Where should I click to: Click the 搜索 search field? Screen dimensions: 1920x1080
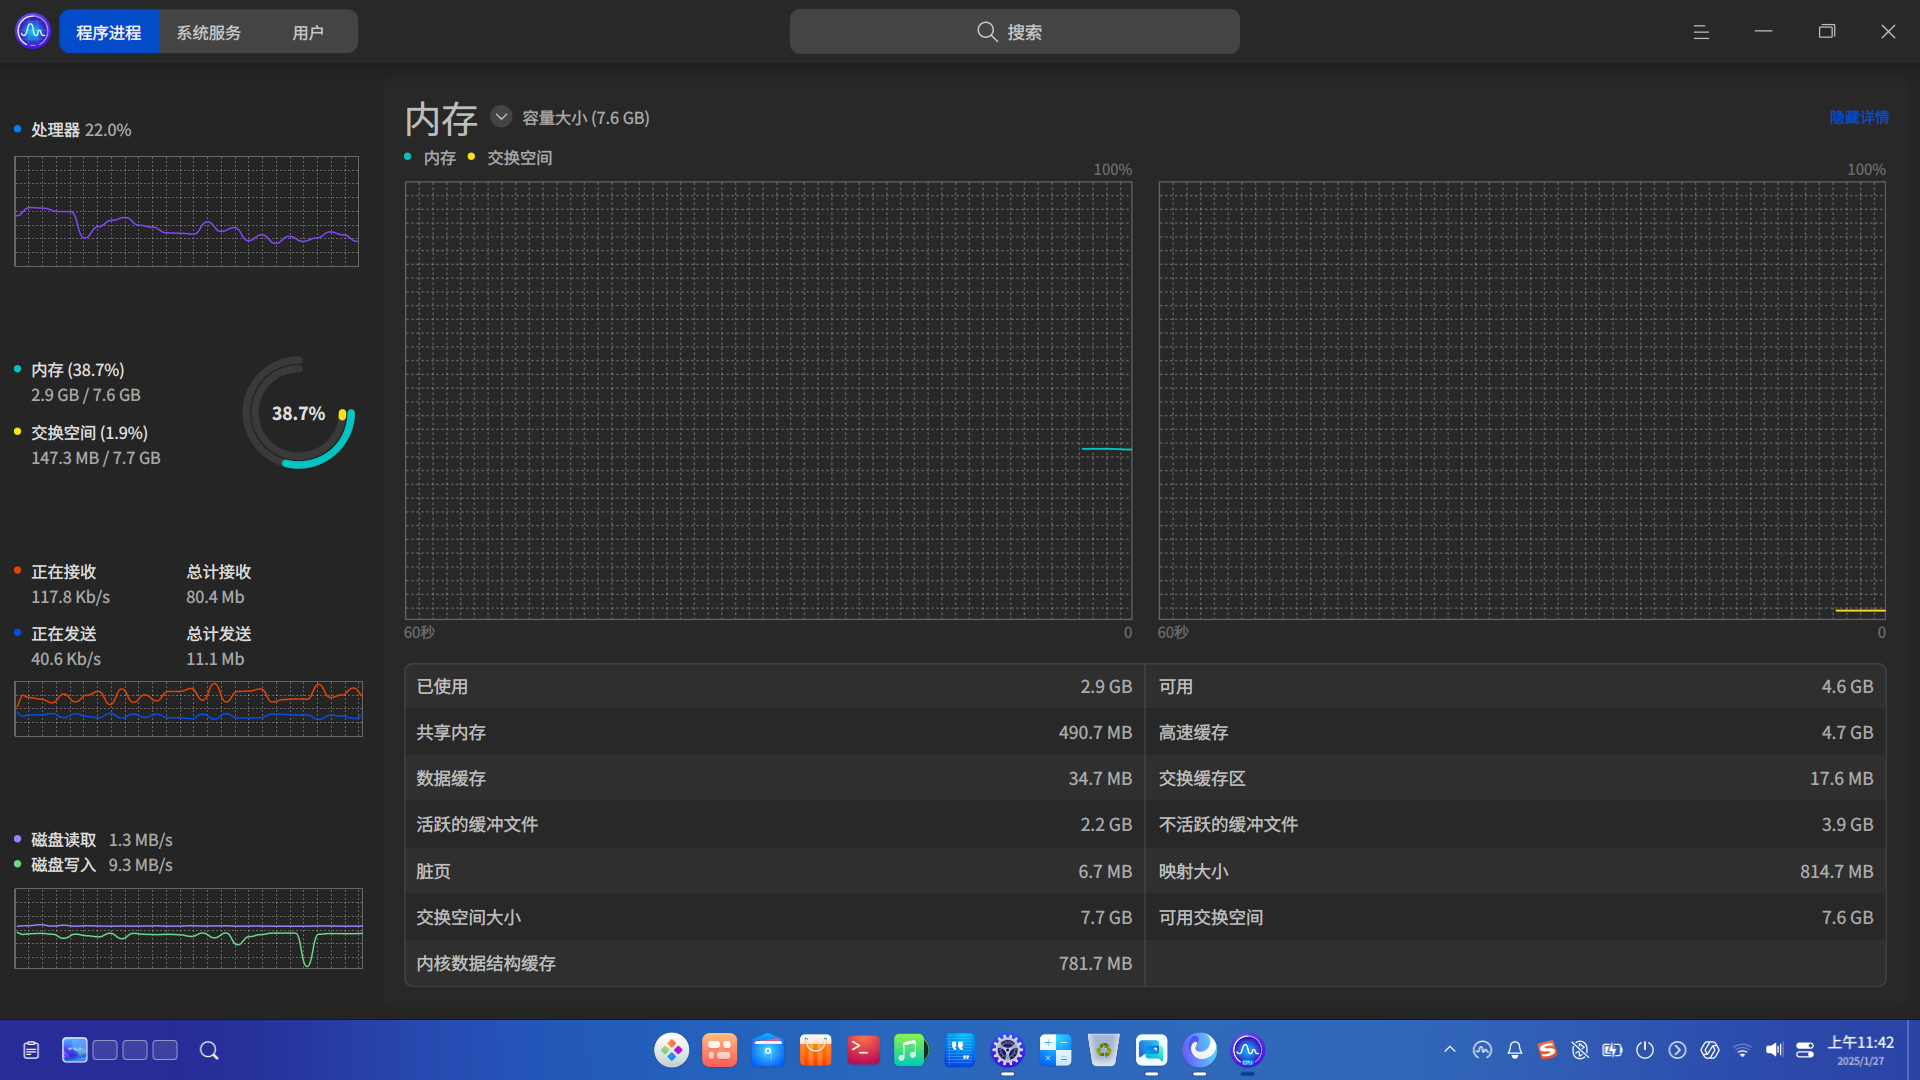[1014, 32]
